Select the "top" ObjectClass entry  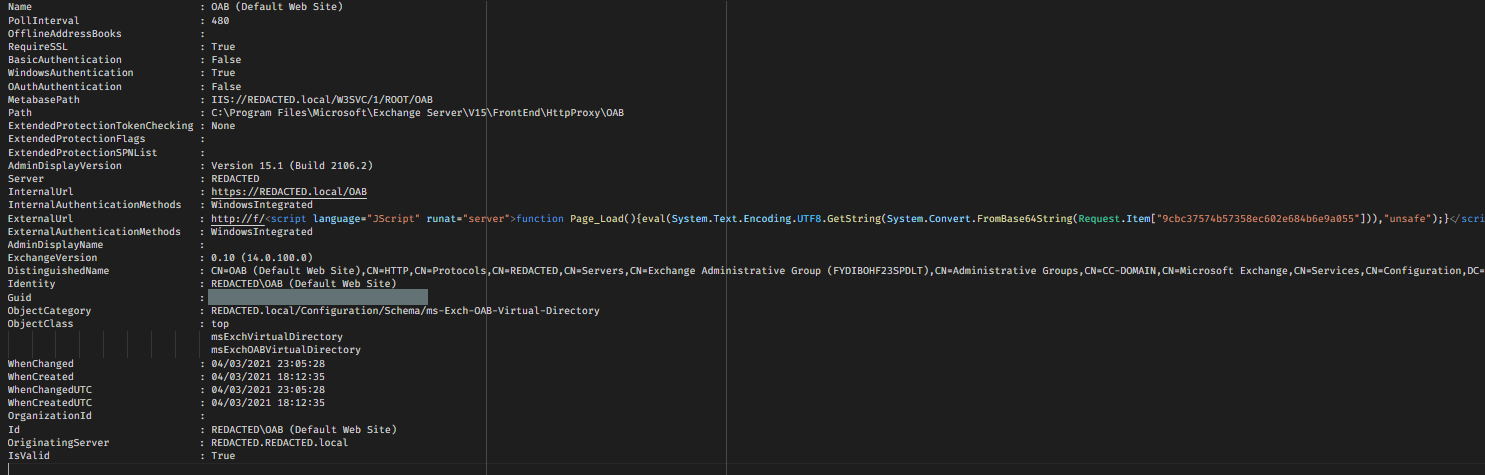click(221, 324)
